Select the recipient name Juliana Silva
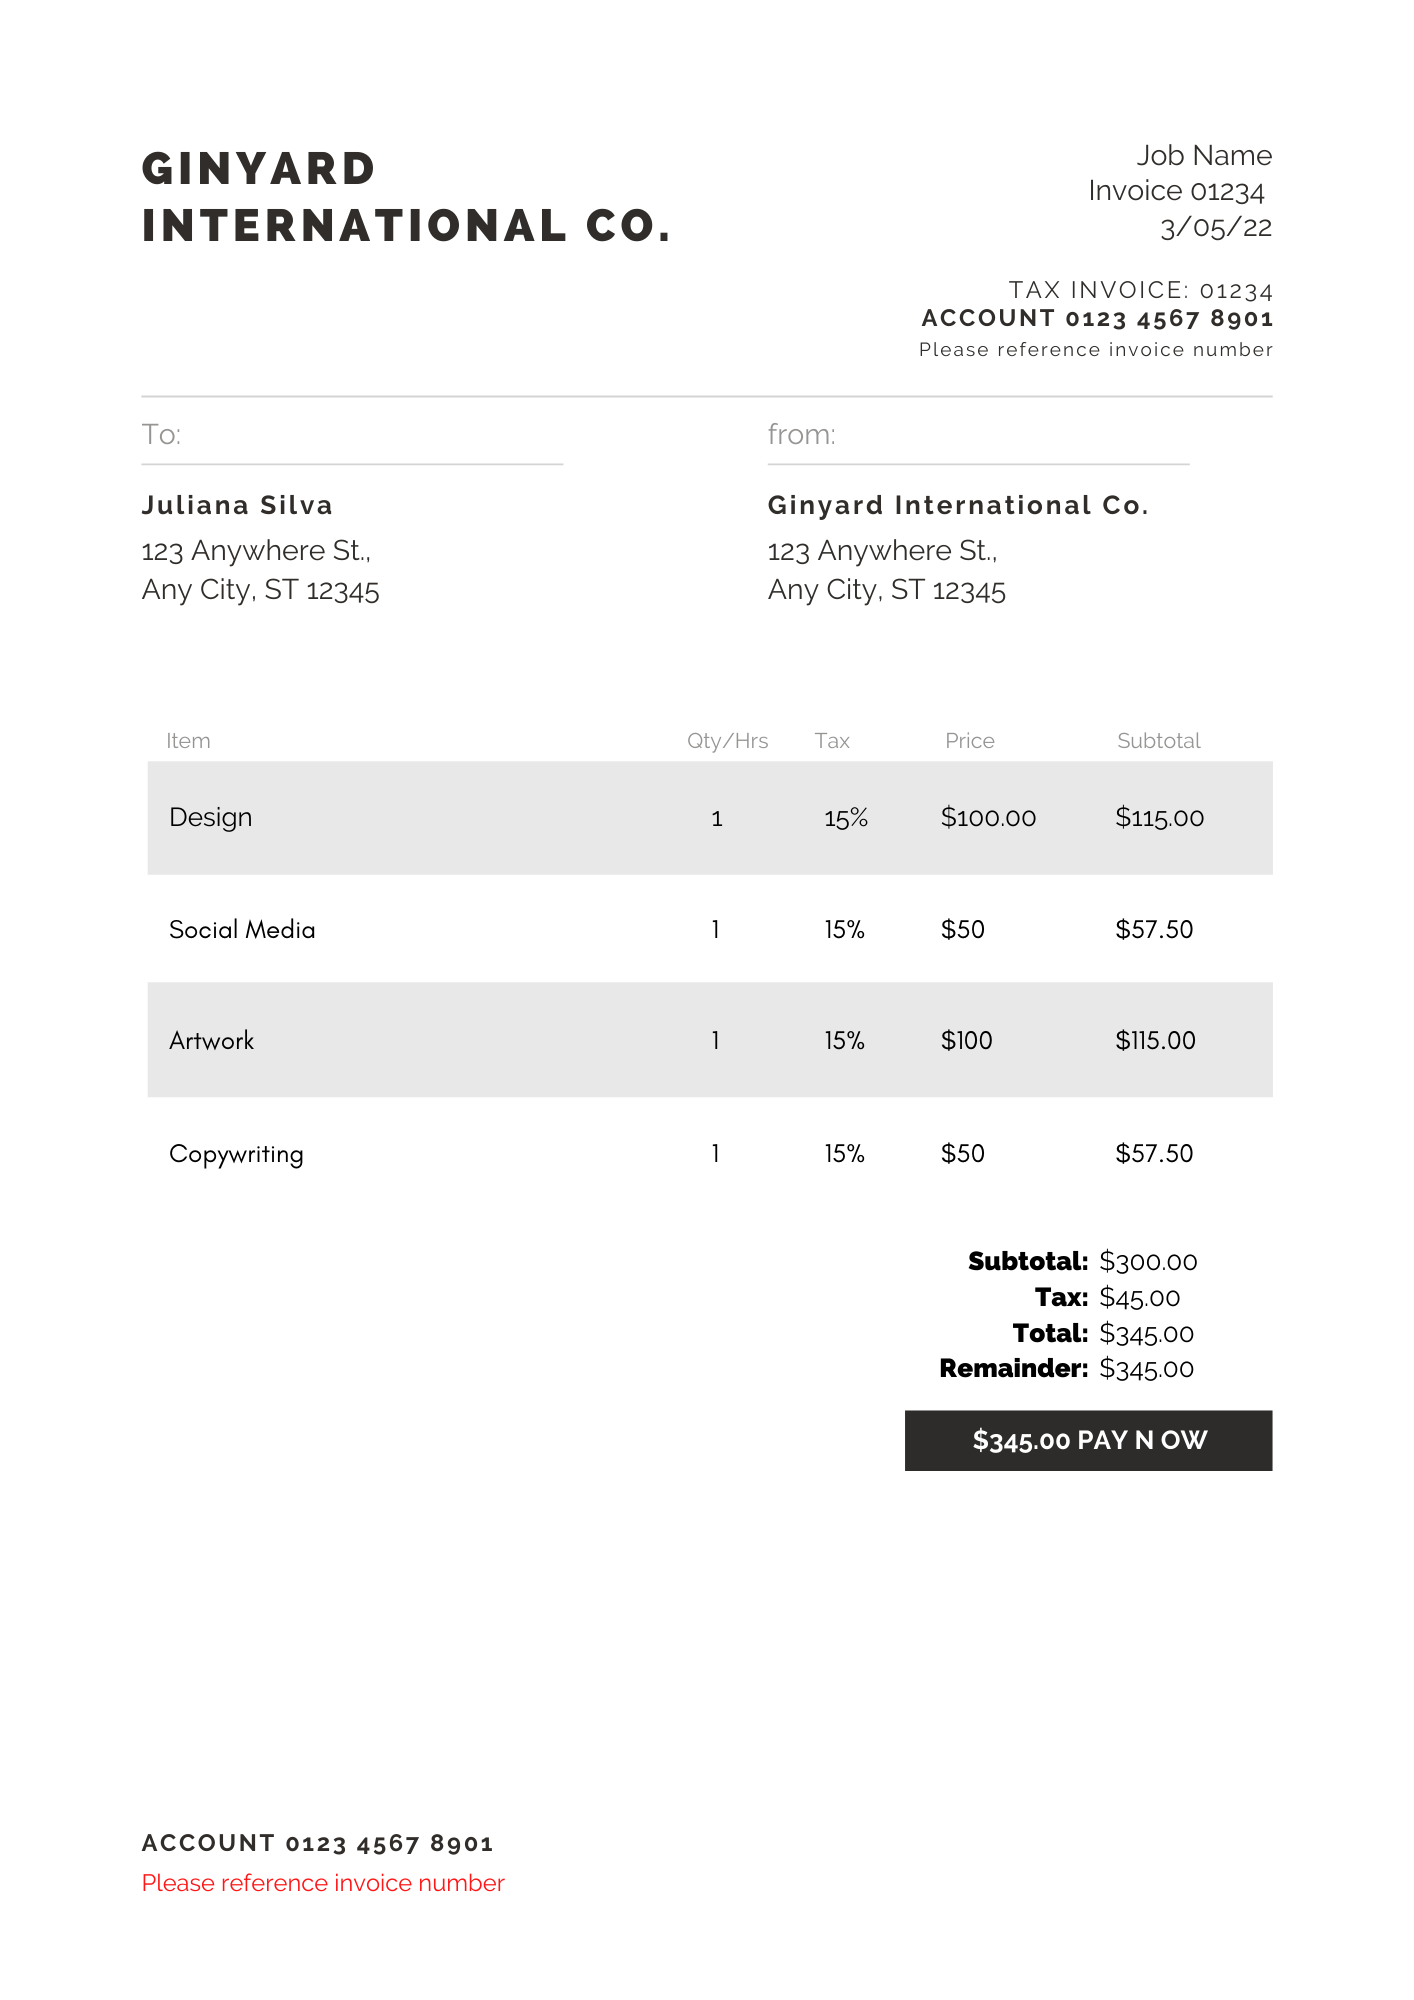Screen dimensions: 1414x2000 pyautogui.click(x=237, y=505)
